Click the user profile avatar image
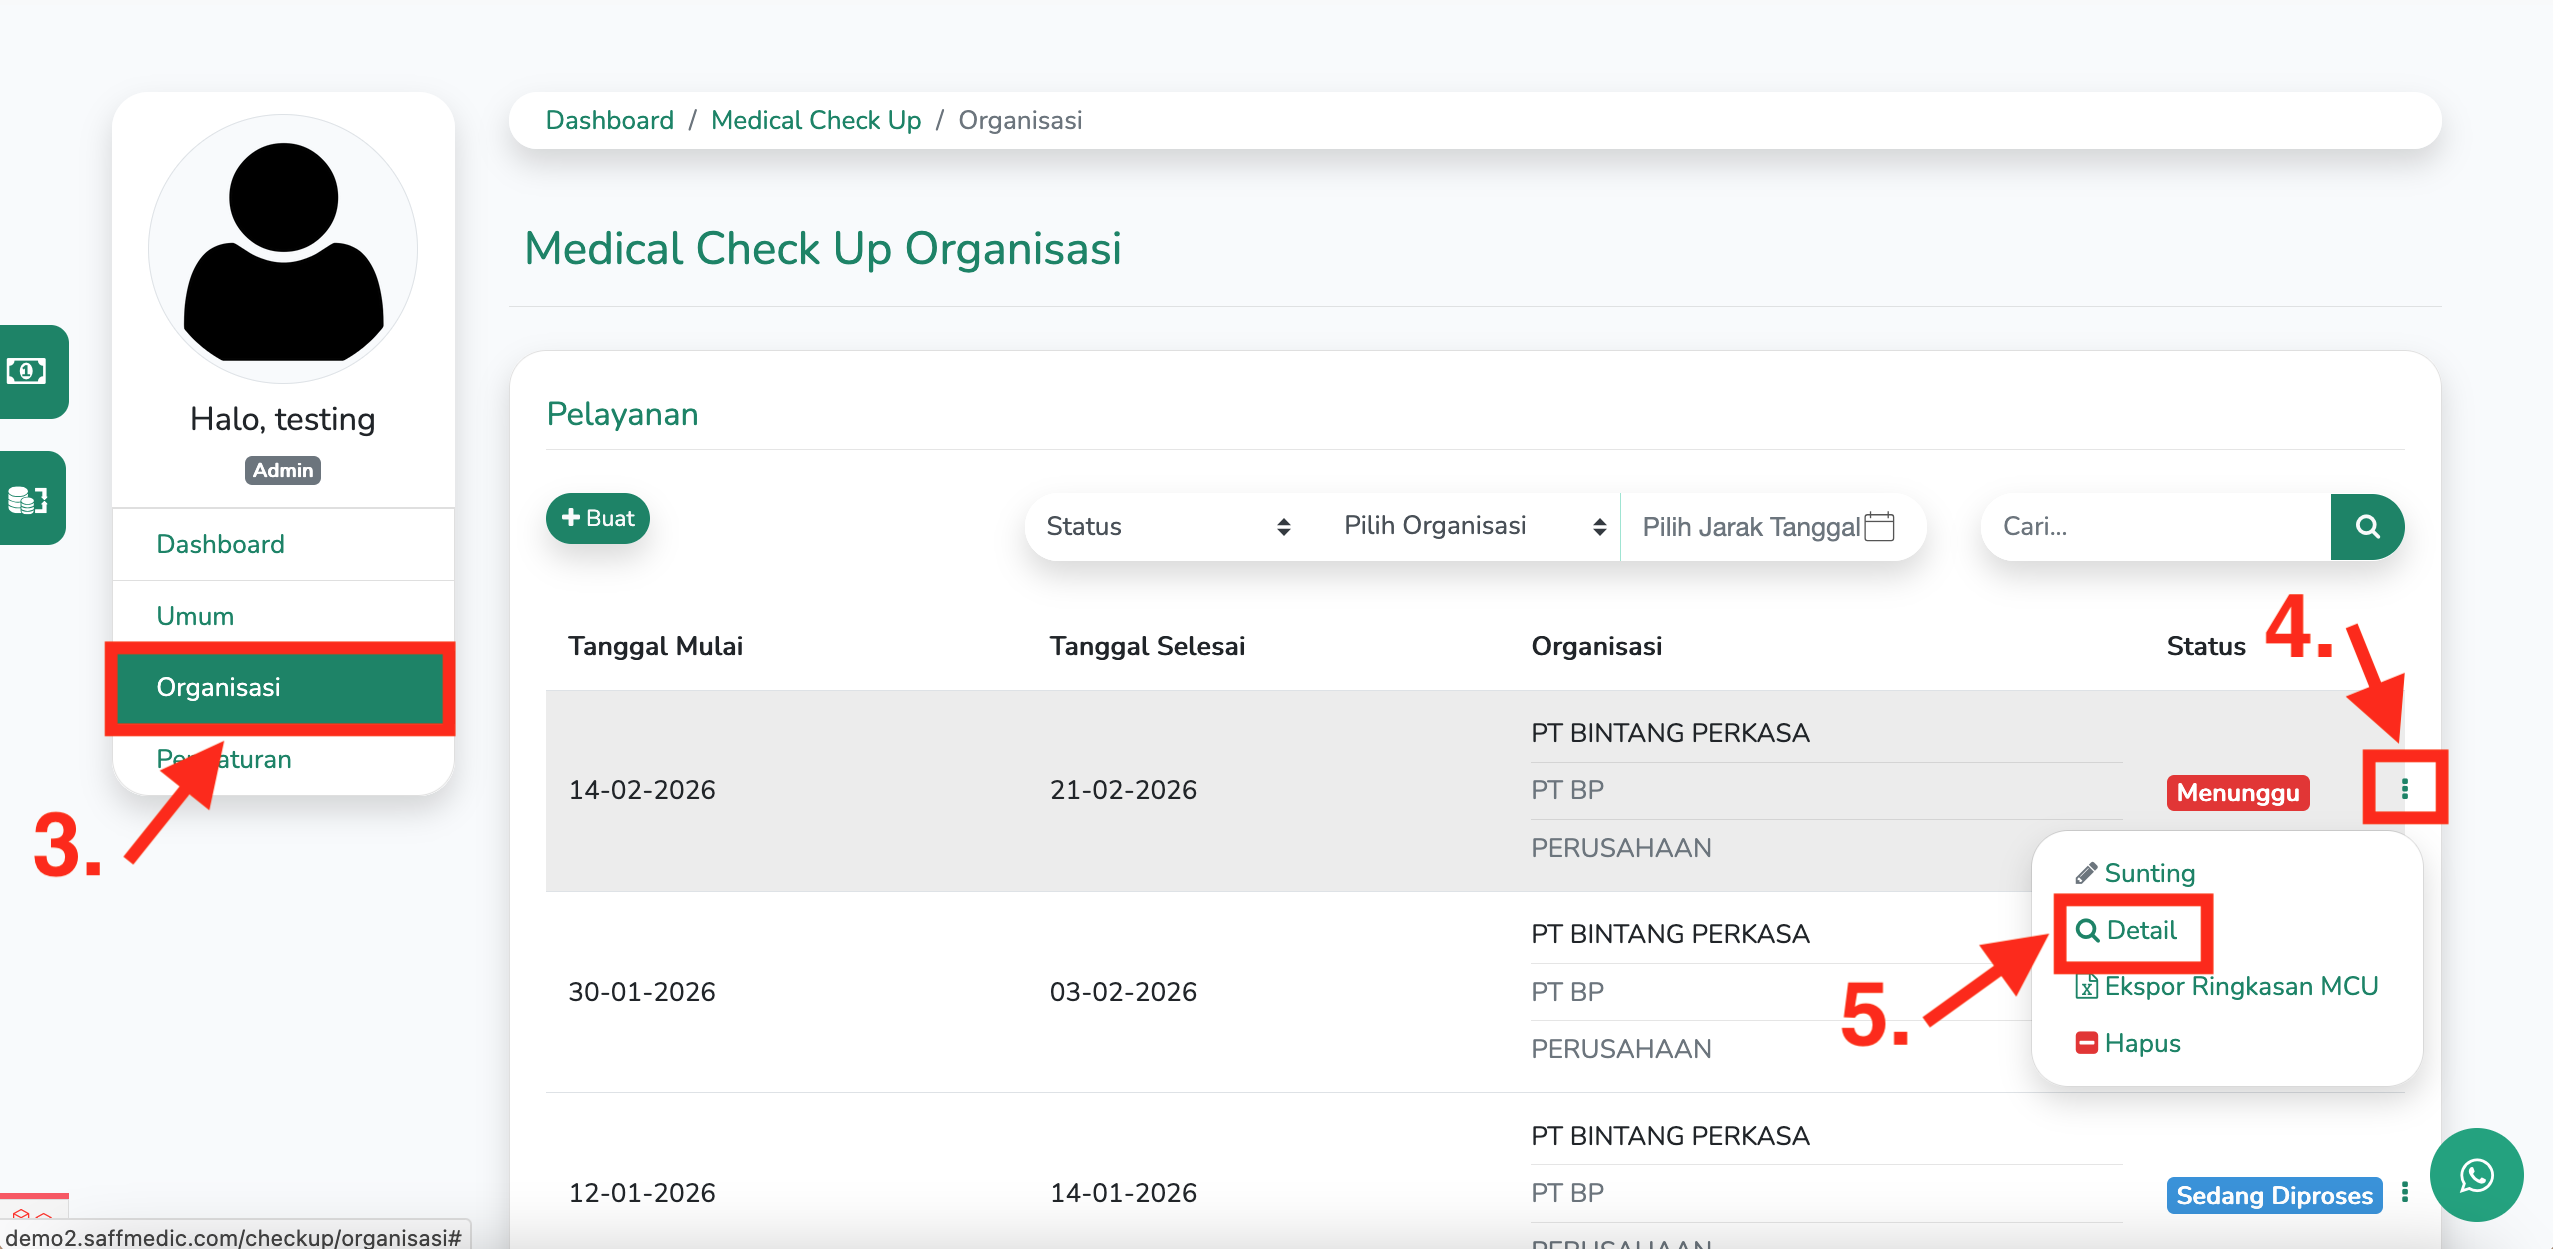Screen dimensions: 2553x1249 [x=283, y=250]
